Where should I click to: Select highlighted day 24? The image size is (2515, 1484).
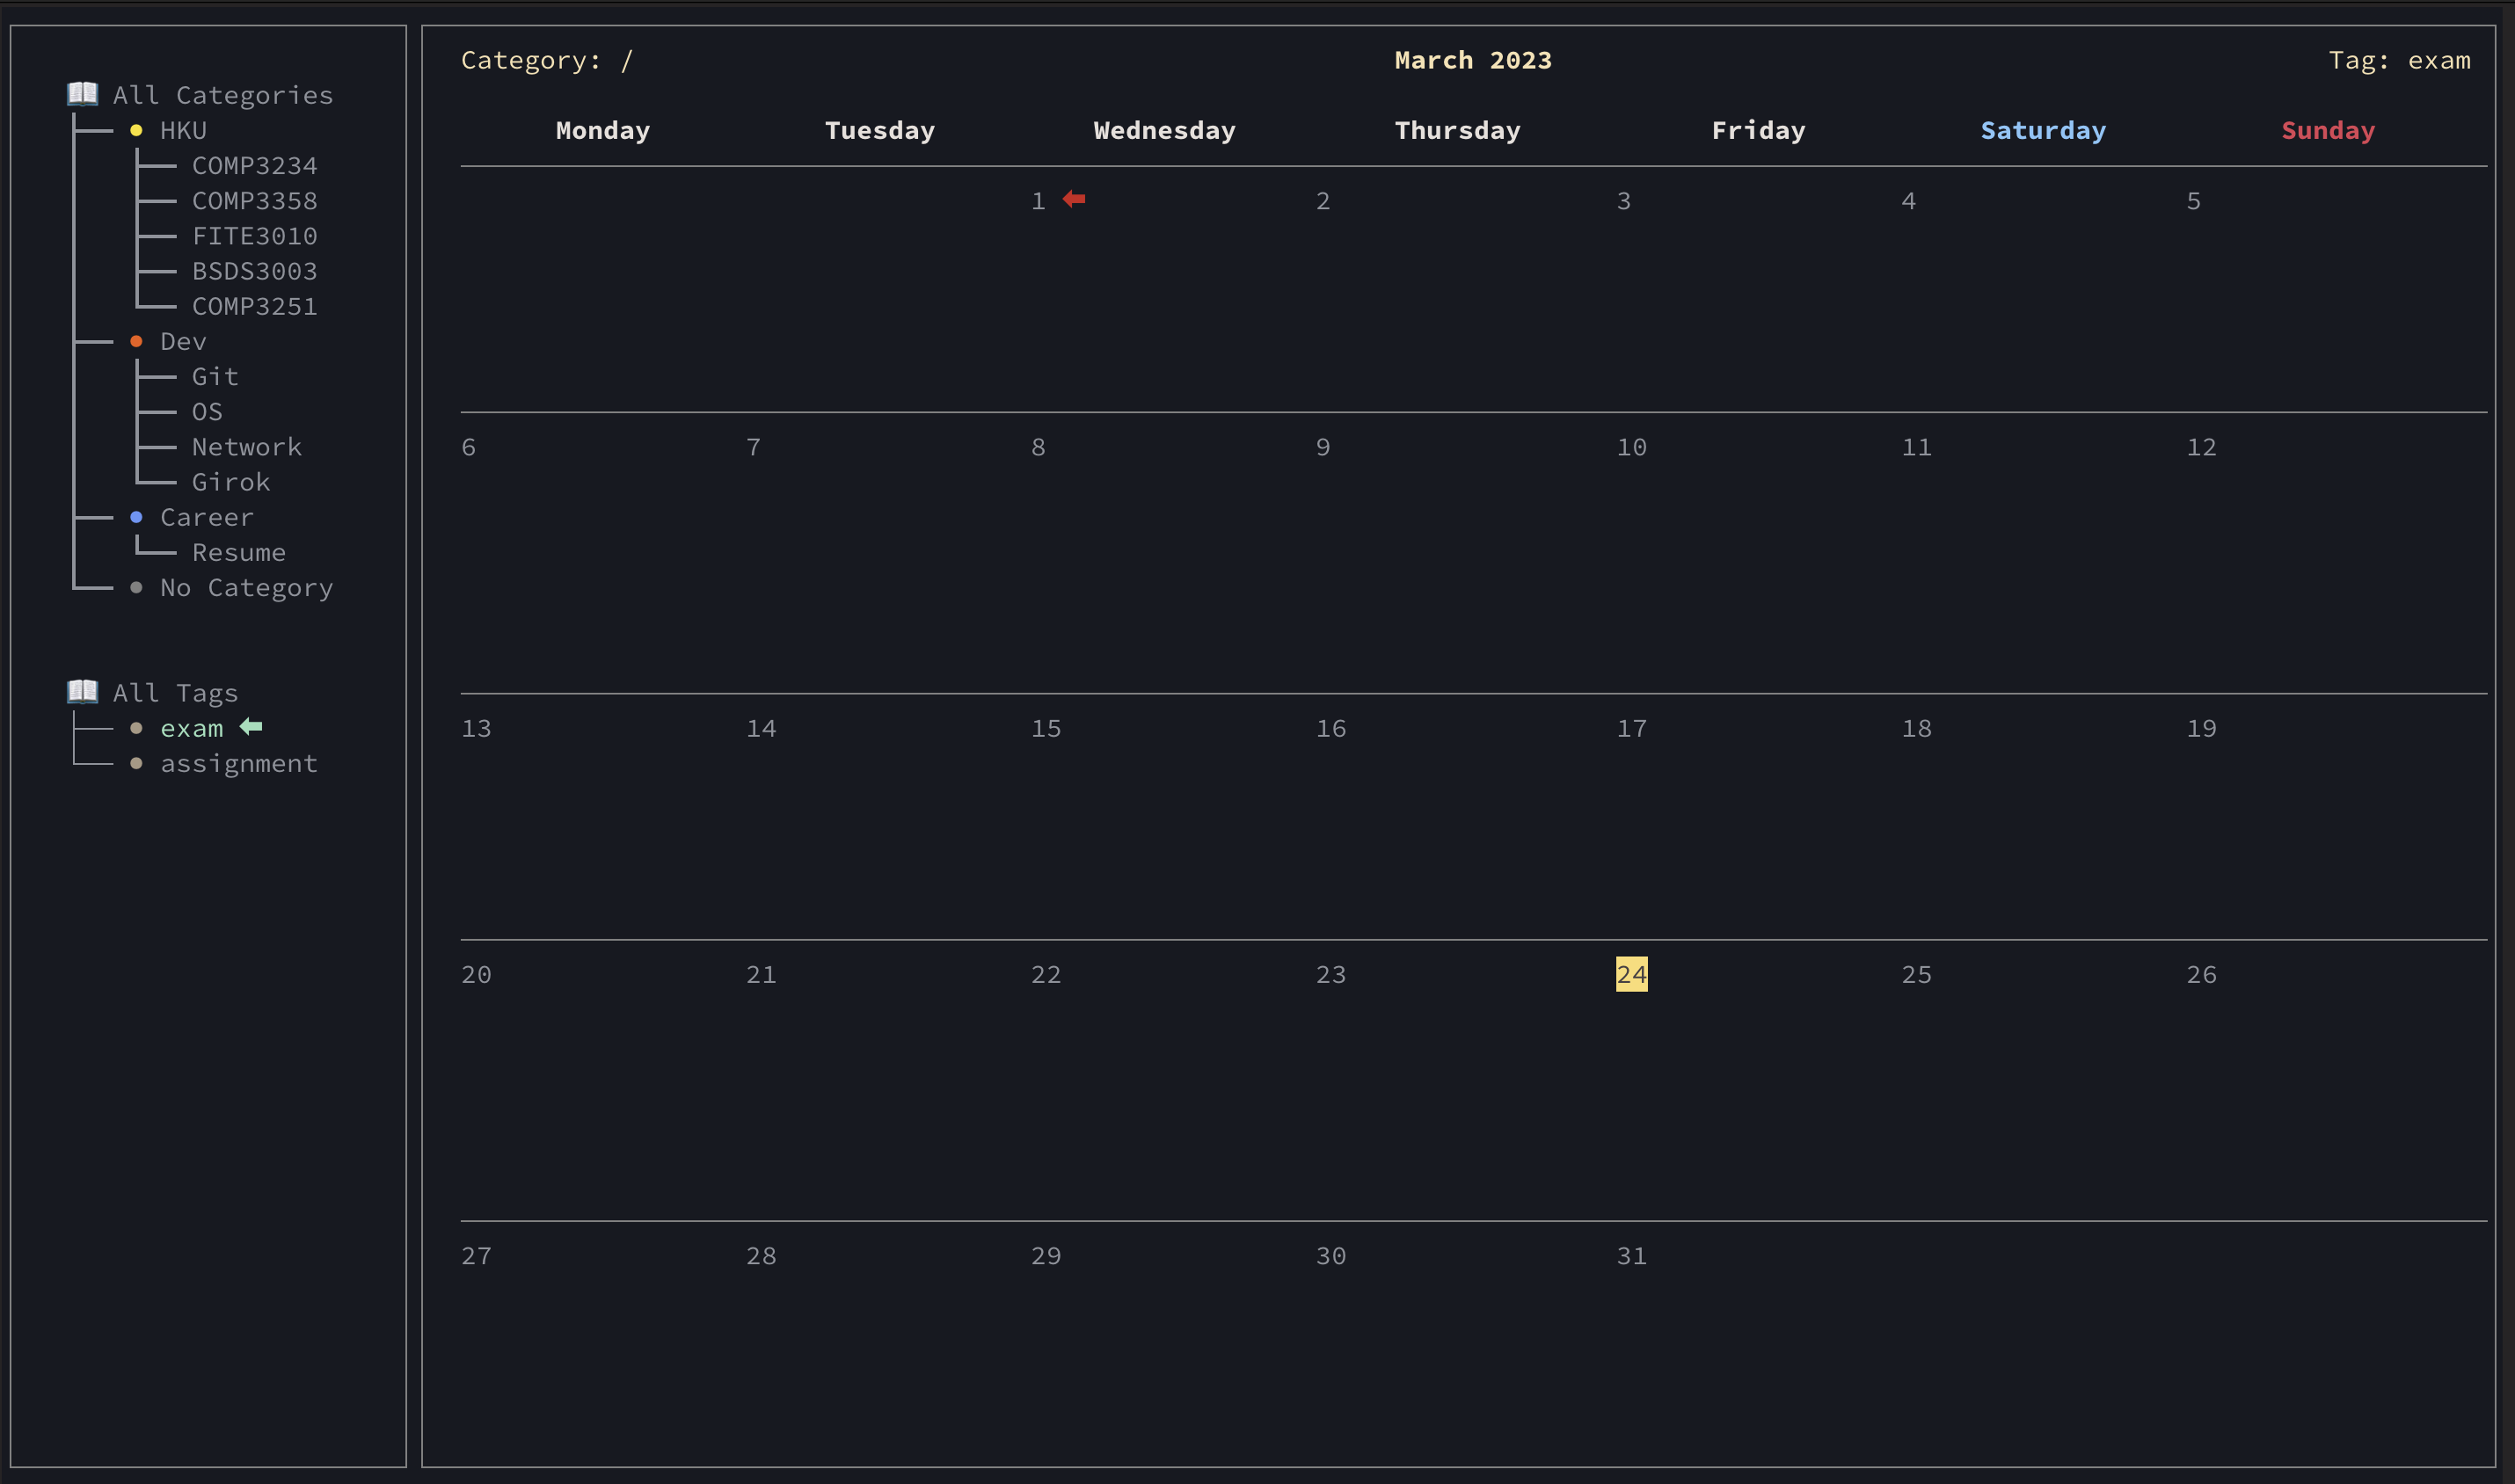(x=1631, y=974)
